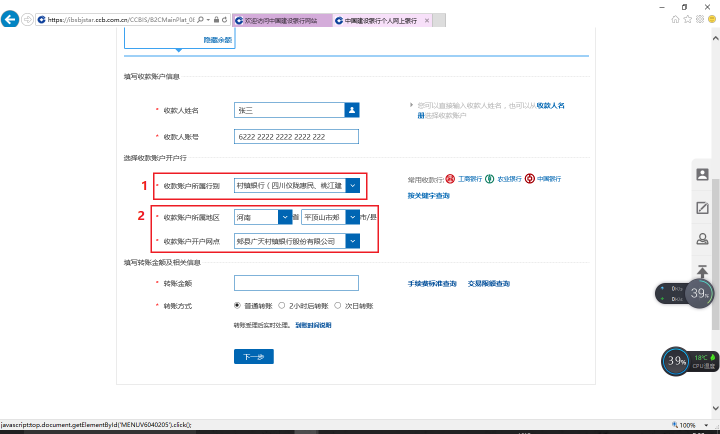Open the province dropdown showing 河南
Screen dimensions: 720x434
click(288, 217)
